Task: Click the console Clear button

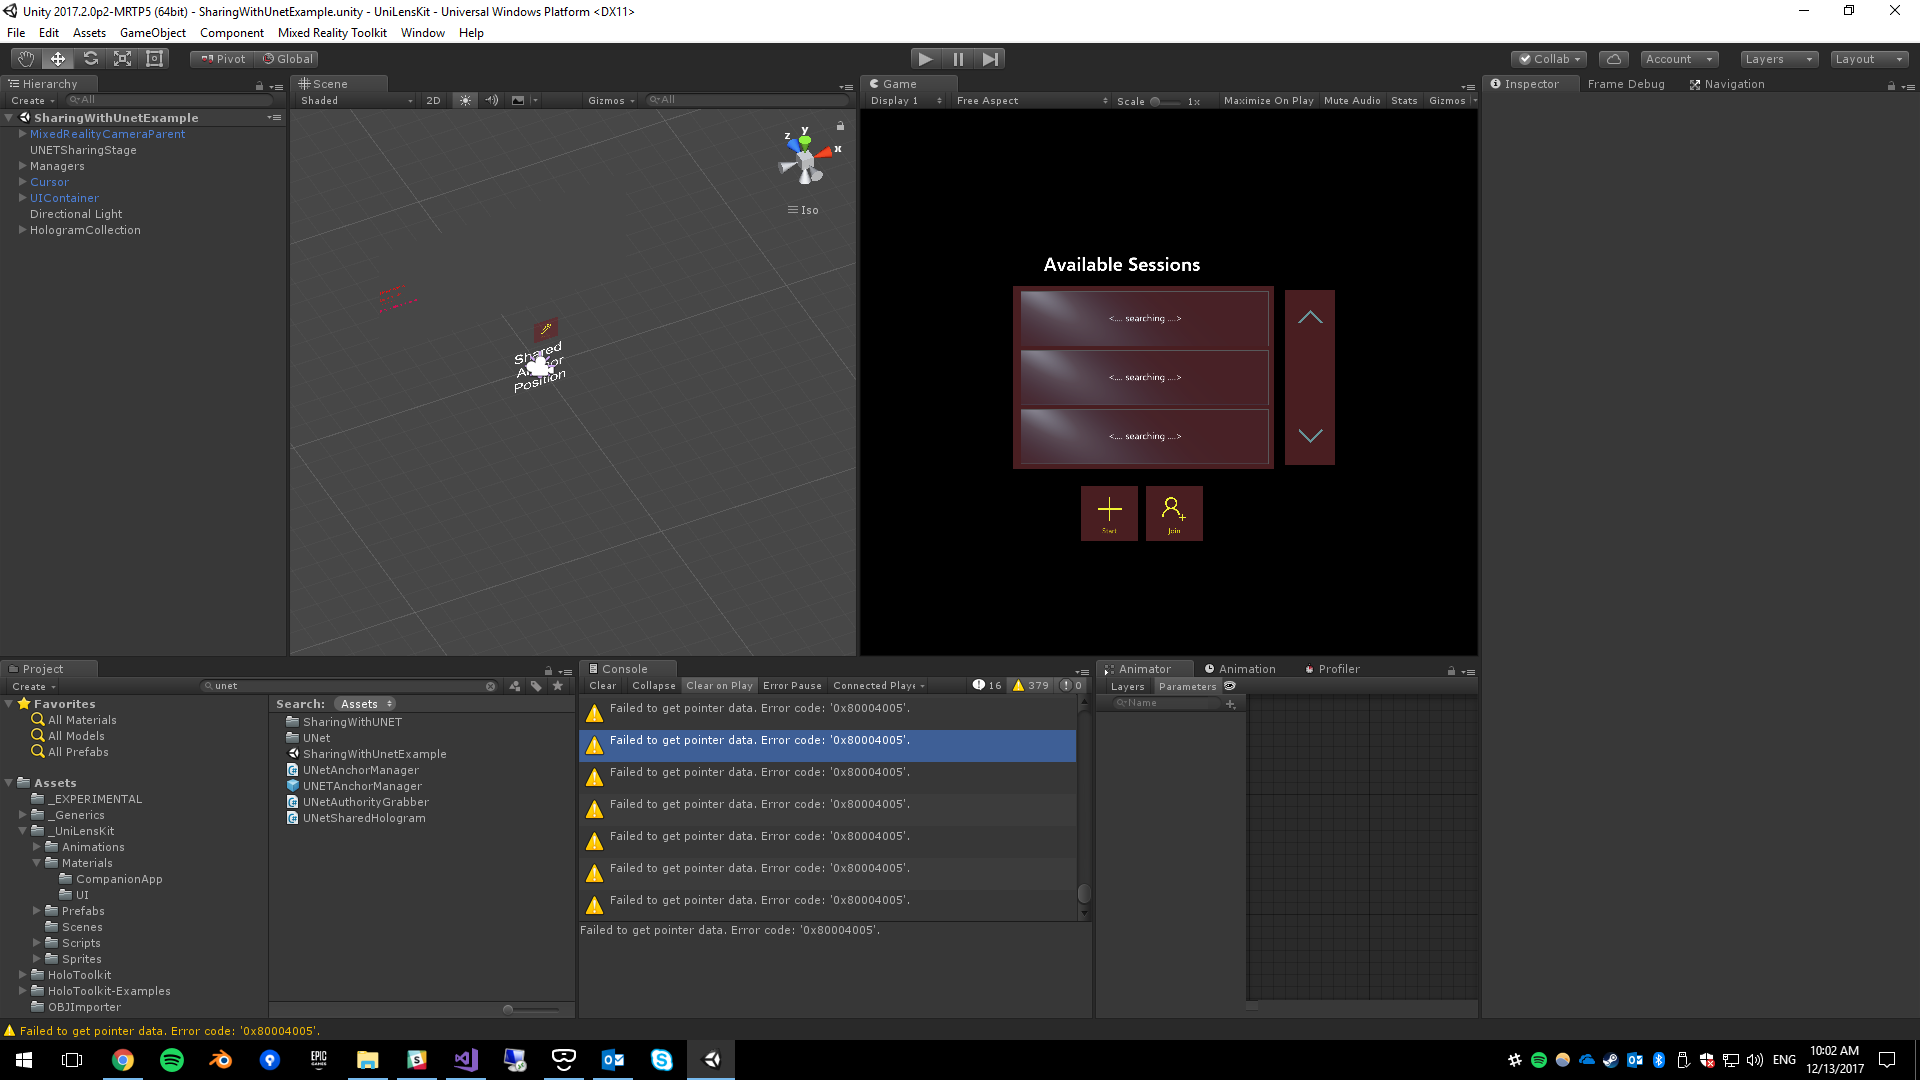Action: 602,686
